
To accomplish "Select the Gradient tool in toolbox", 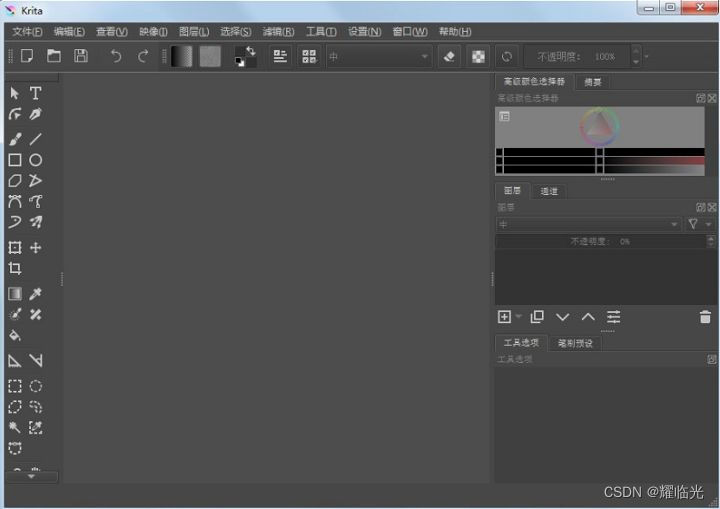I will (x=15, y=294).
